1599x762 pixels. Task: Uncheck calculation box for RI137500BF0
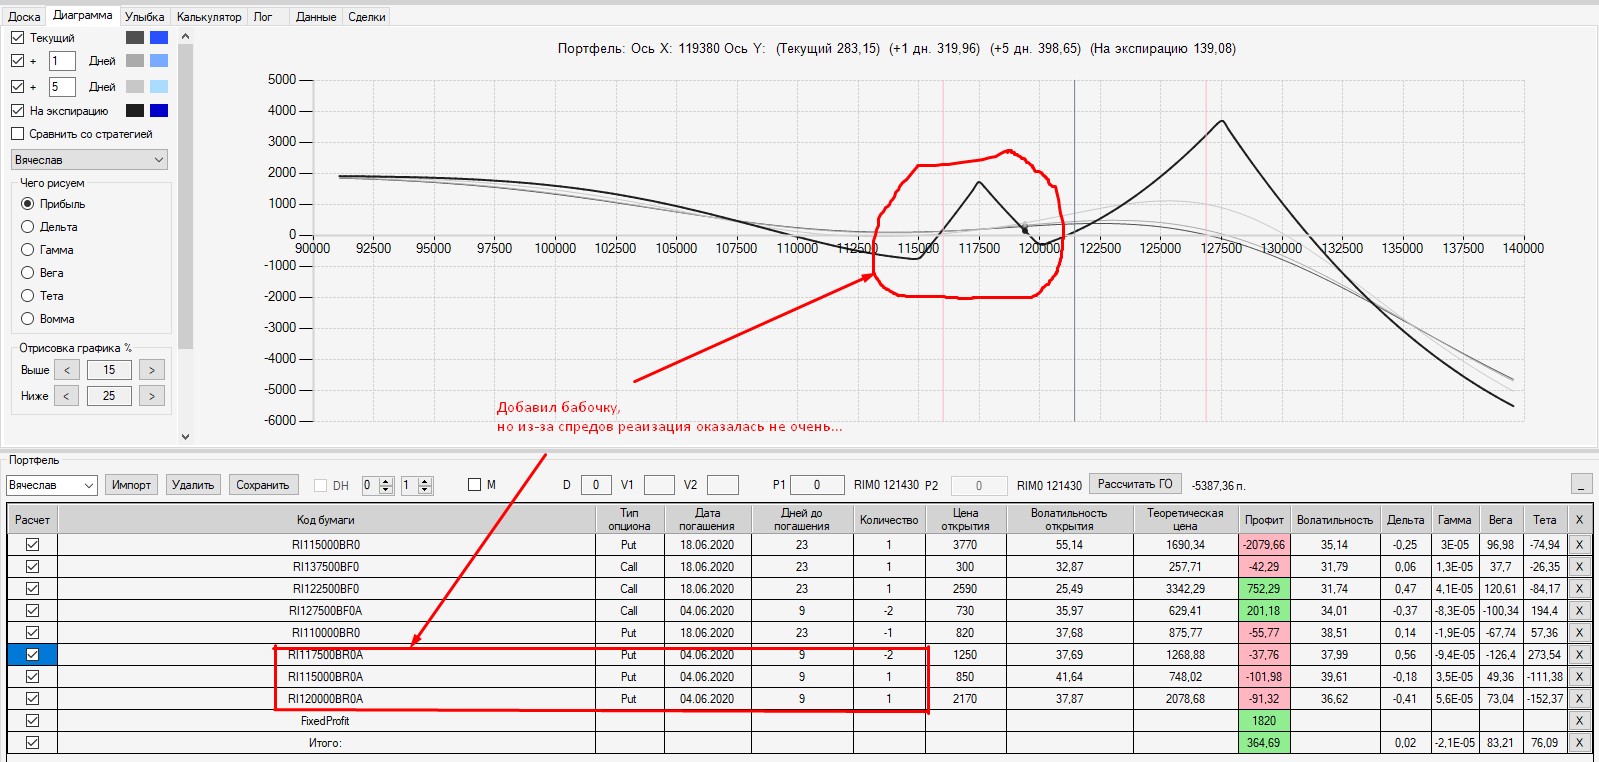pyautogui.click(x=33, y=567)
